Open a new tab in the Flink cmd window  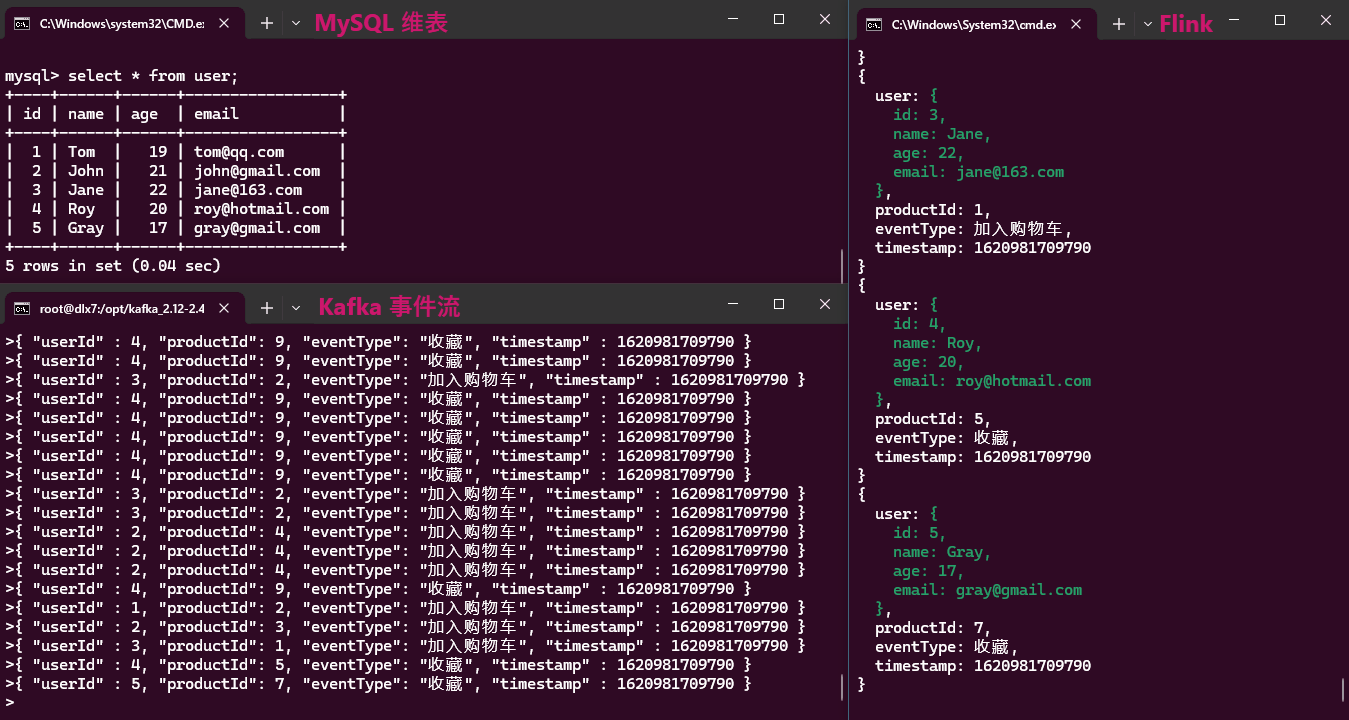(x=1119, y=23)
